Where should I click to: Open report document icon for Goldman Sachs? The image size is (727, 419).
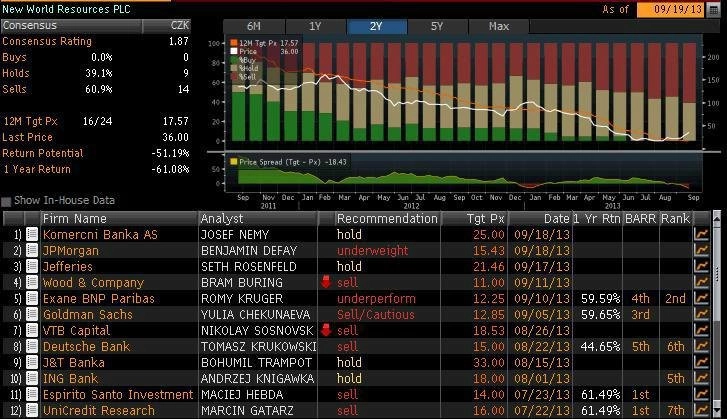click(32, 314)
